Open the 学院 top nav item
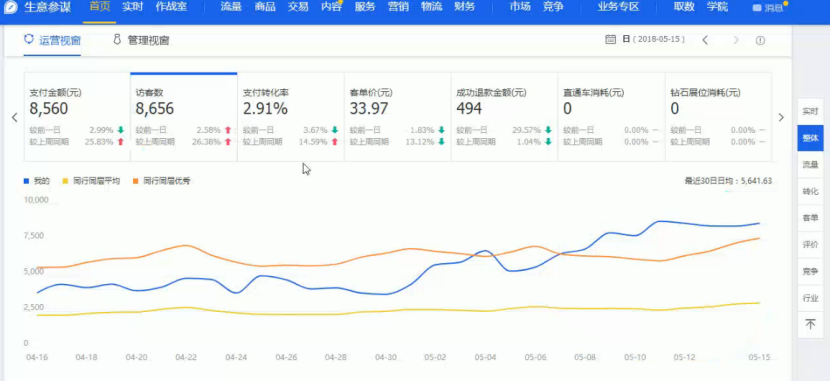This screenshot has height=381, width=830. pos(717,7)
